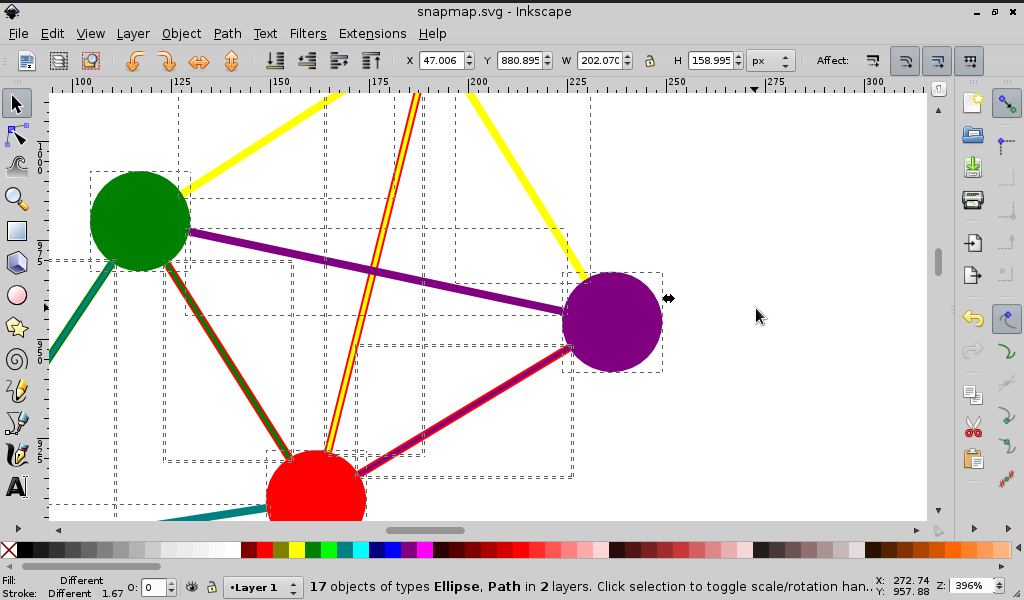The height and width of the screenshot is (600, 1024).
Task: Select the Text tool
Action: 16,487
